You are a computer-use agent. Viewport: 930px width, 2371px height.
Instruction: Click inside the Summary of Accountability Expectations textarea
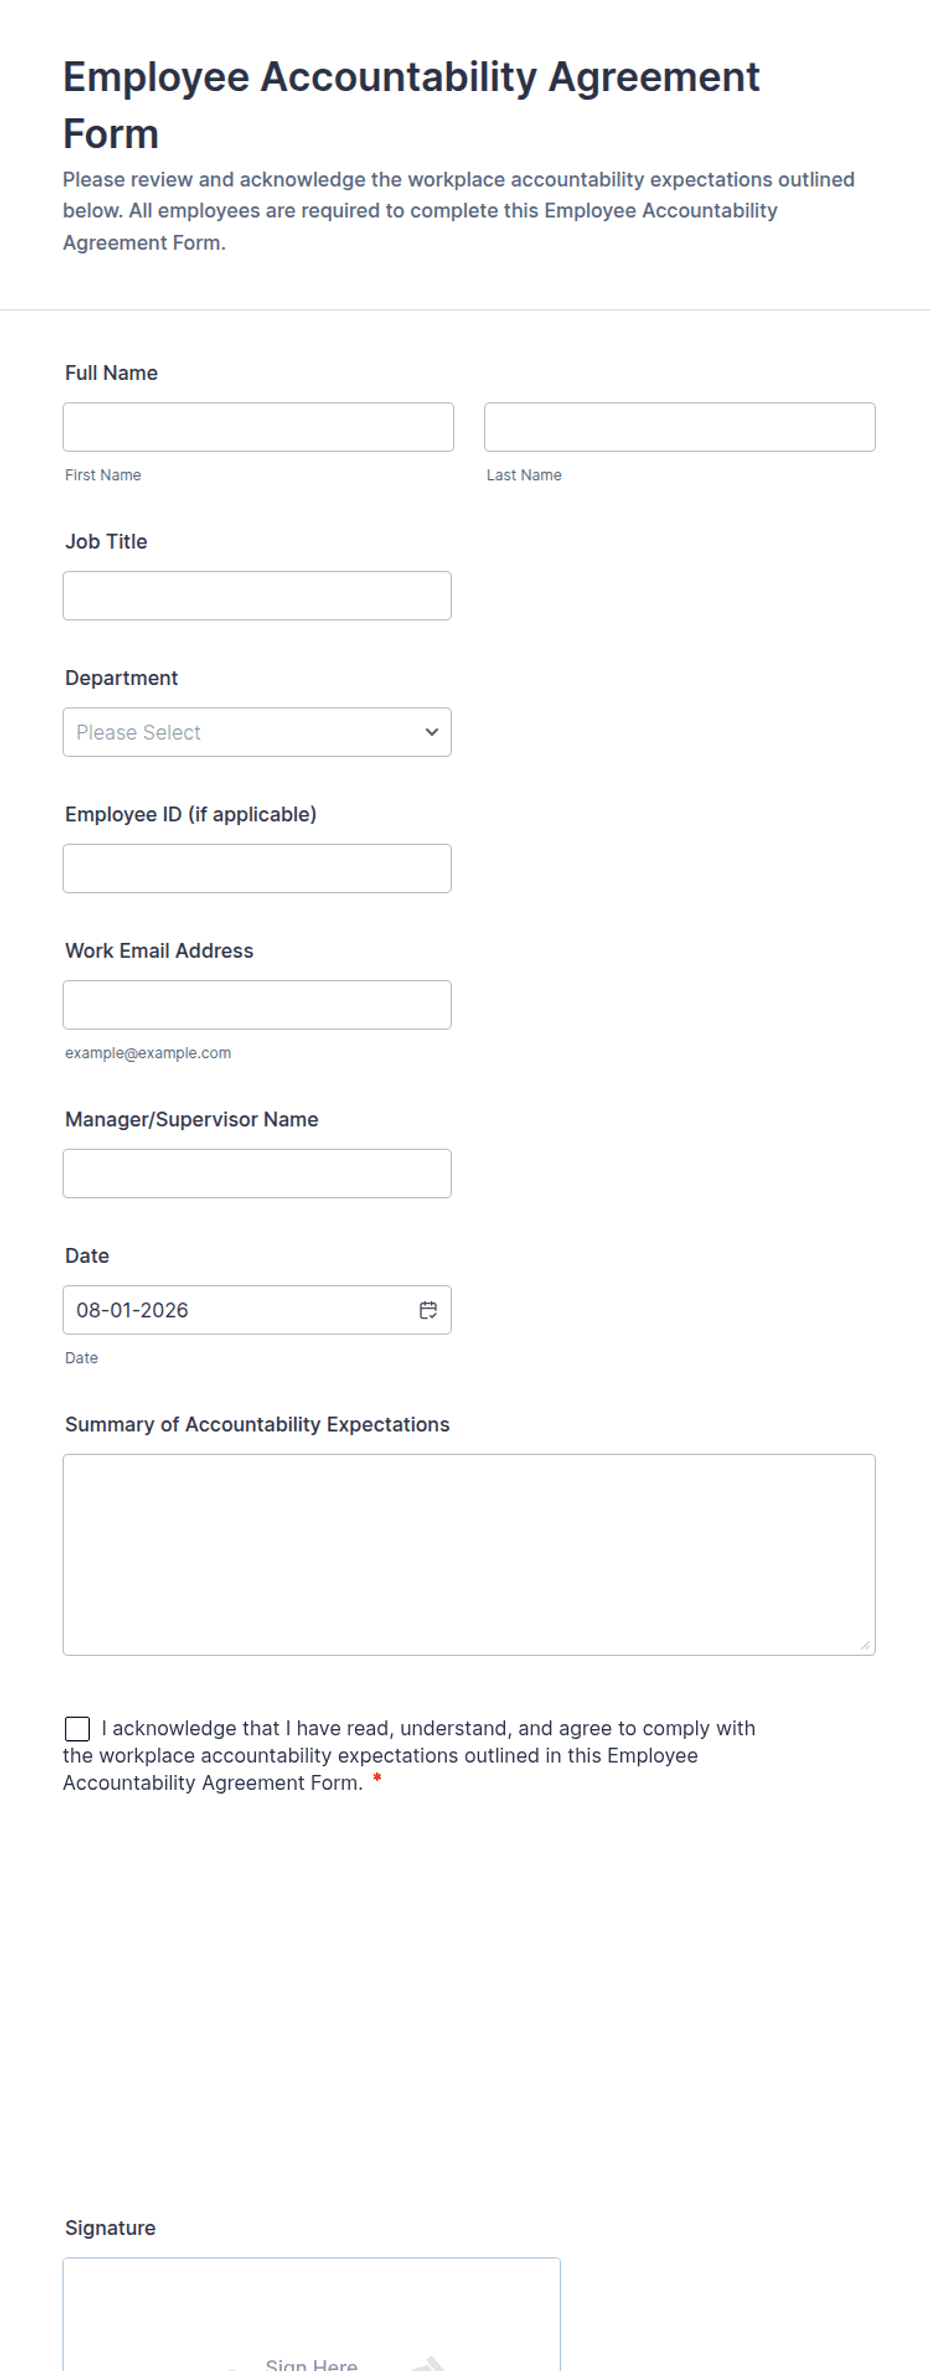[x=469, y=1555]
